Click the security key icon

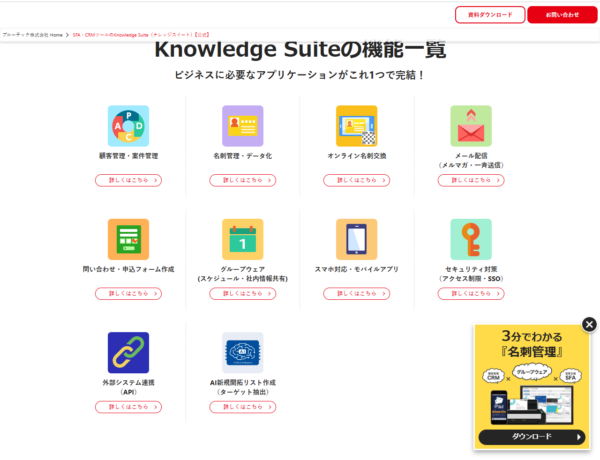[x=471, y=239]
